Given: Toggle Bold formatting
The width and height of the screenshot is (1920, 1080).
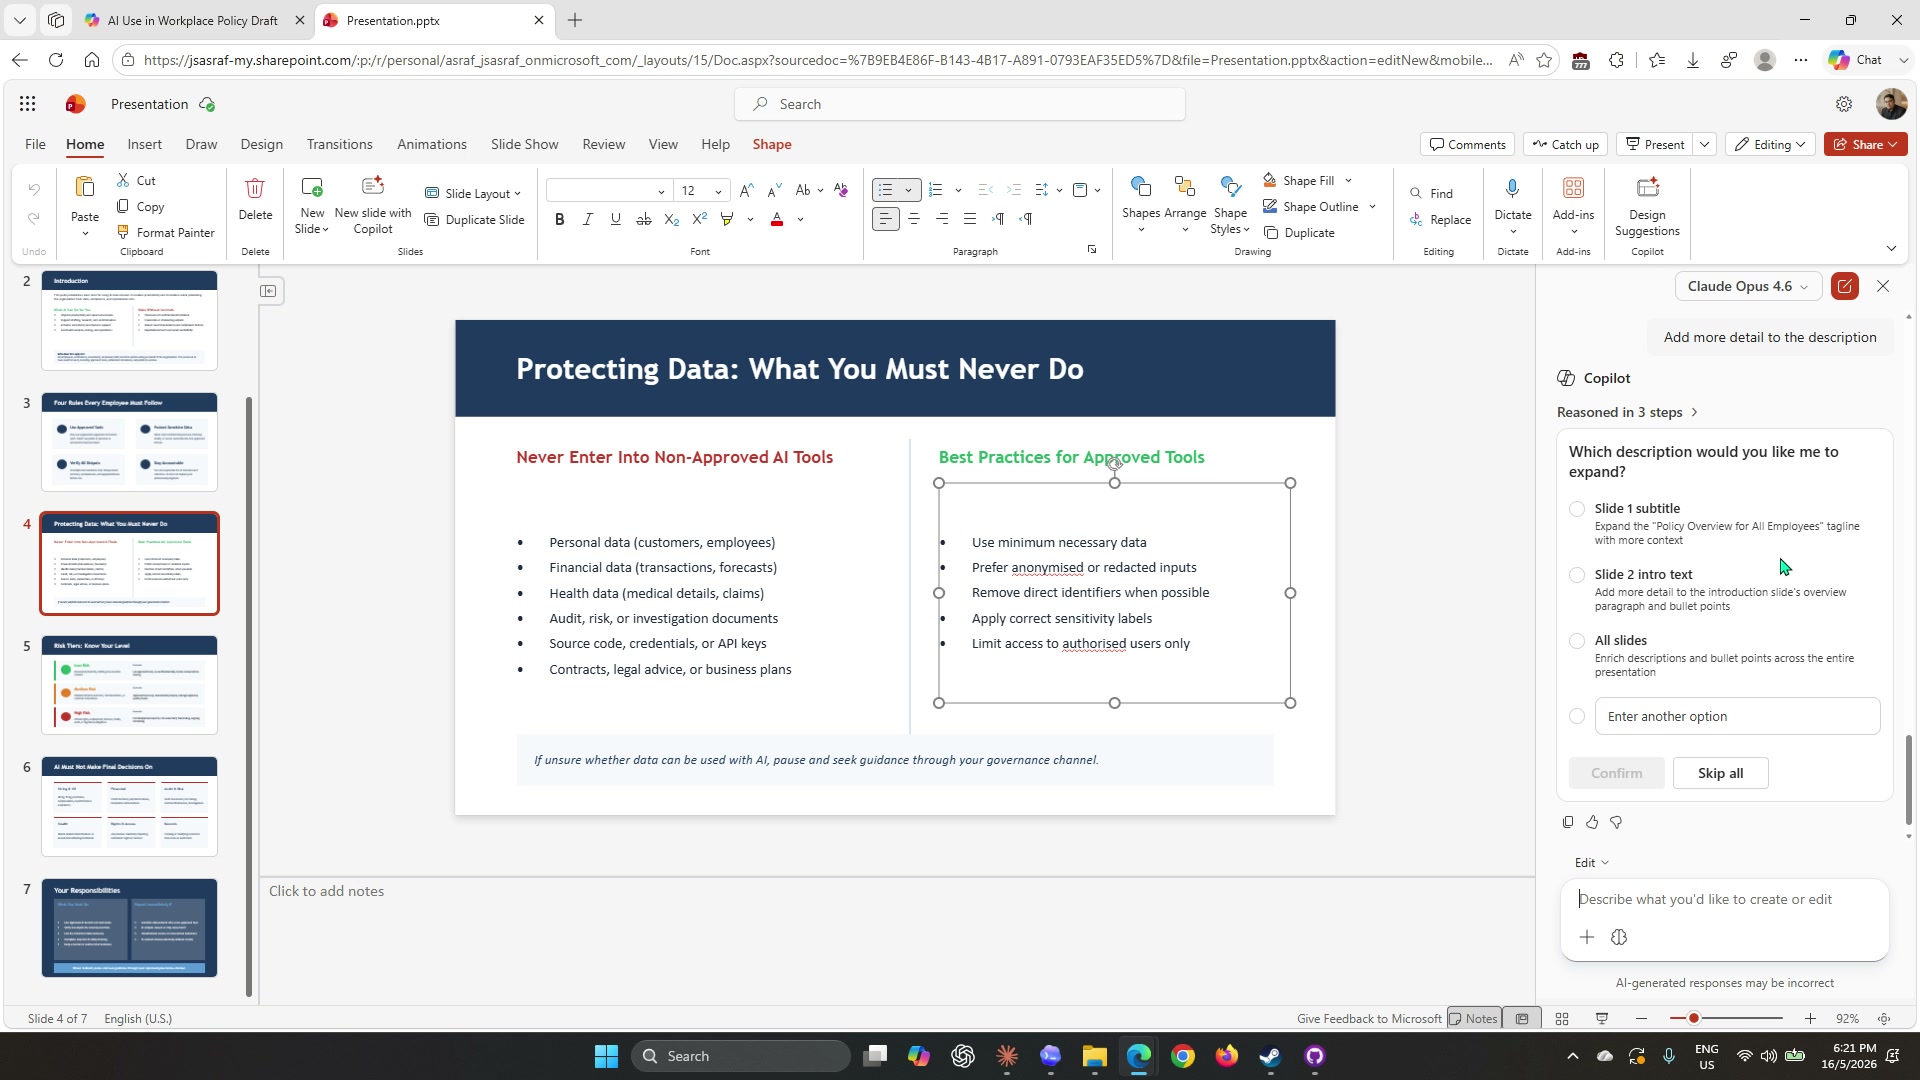Looking at the screenshot, I should click(560, 219).
